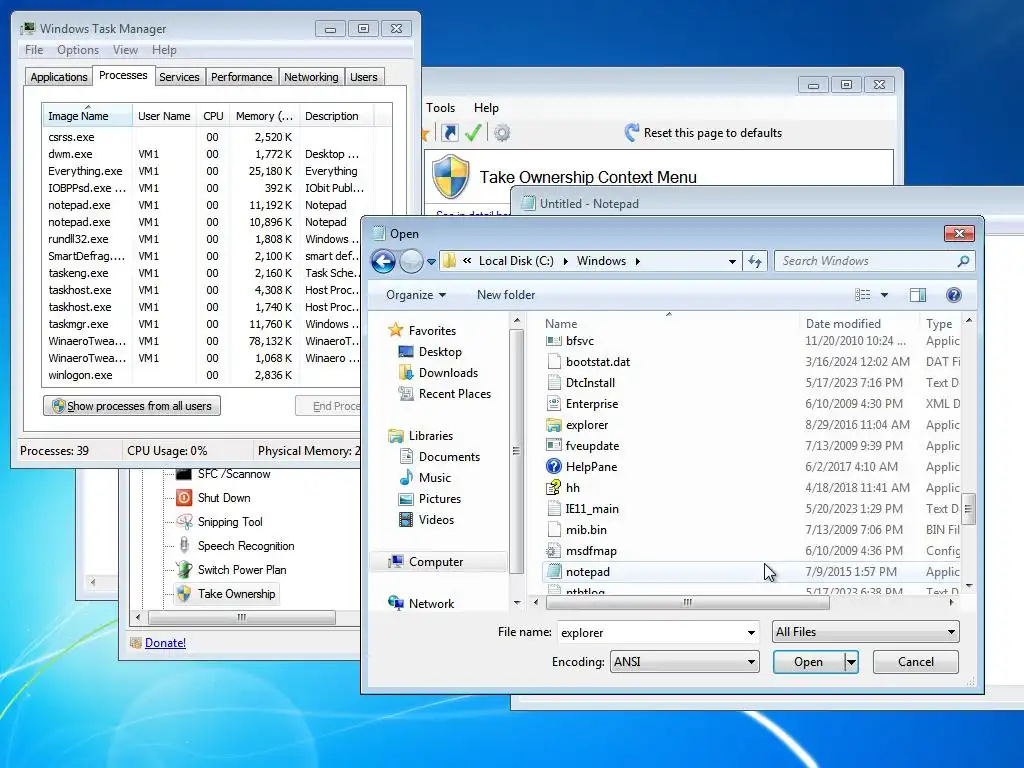Click the Donate! link
1024x768 pixels.
tap(165, 643)
